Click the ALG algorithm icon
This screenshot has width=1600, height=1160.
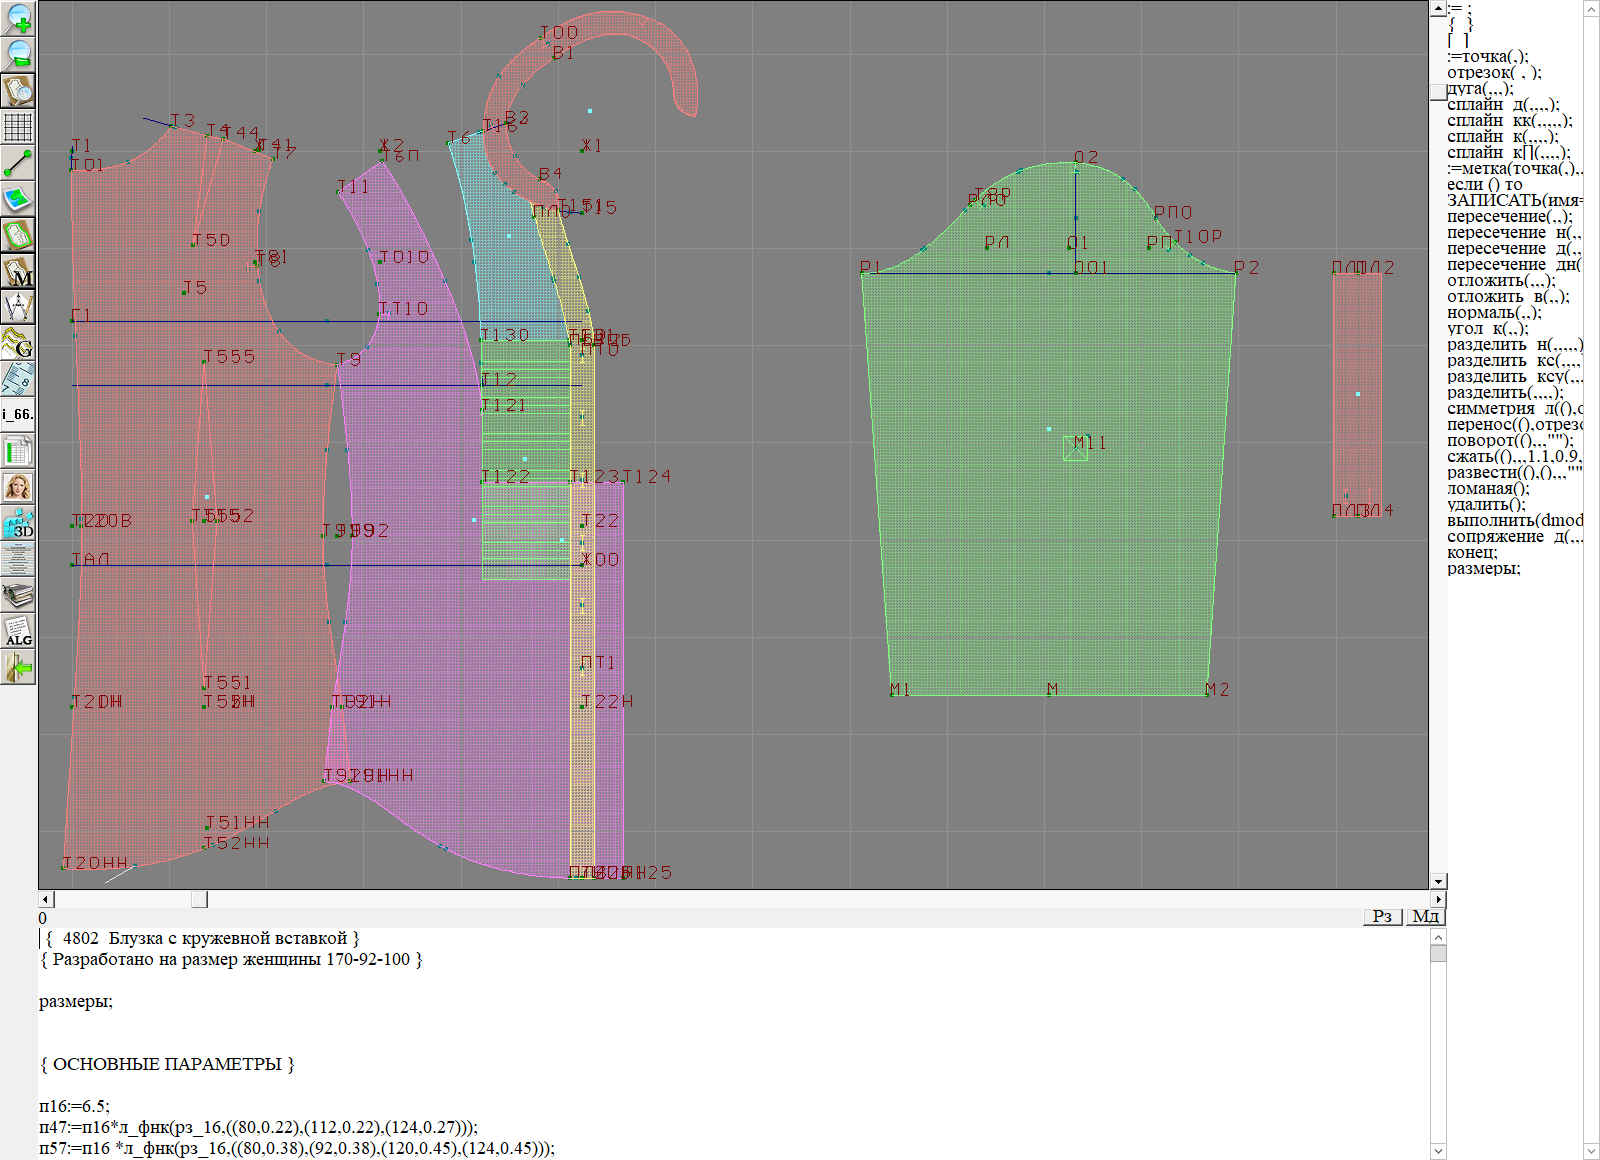(18, 631)
